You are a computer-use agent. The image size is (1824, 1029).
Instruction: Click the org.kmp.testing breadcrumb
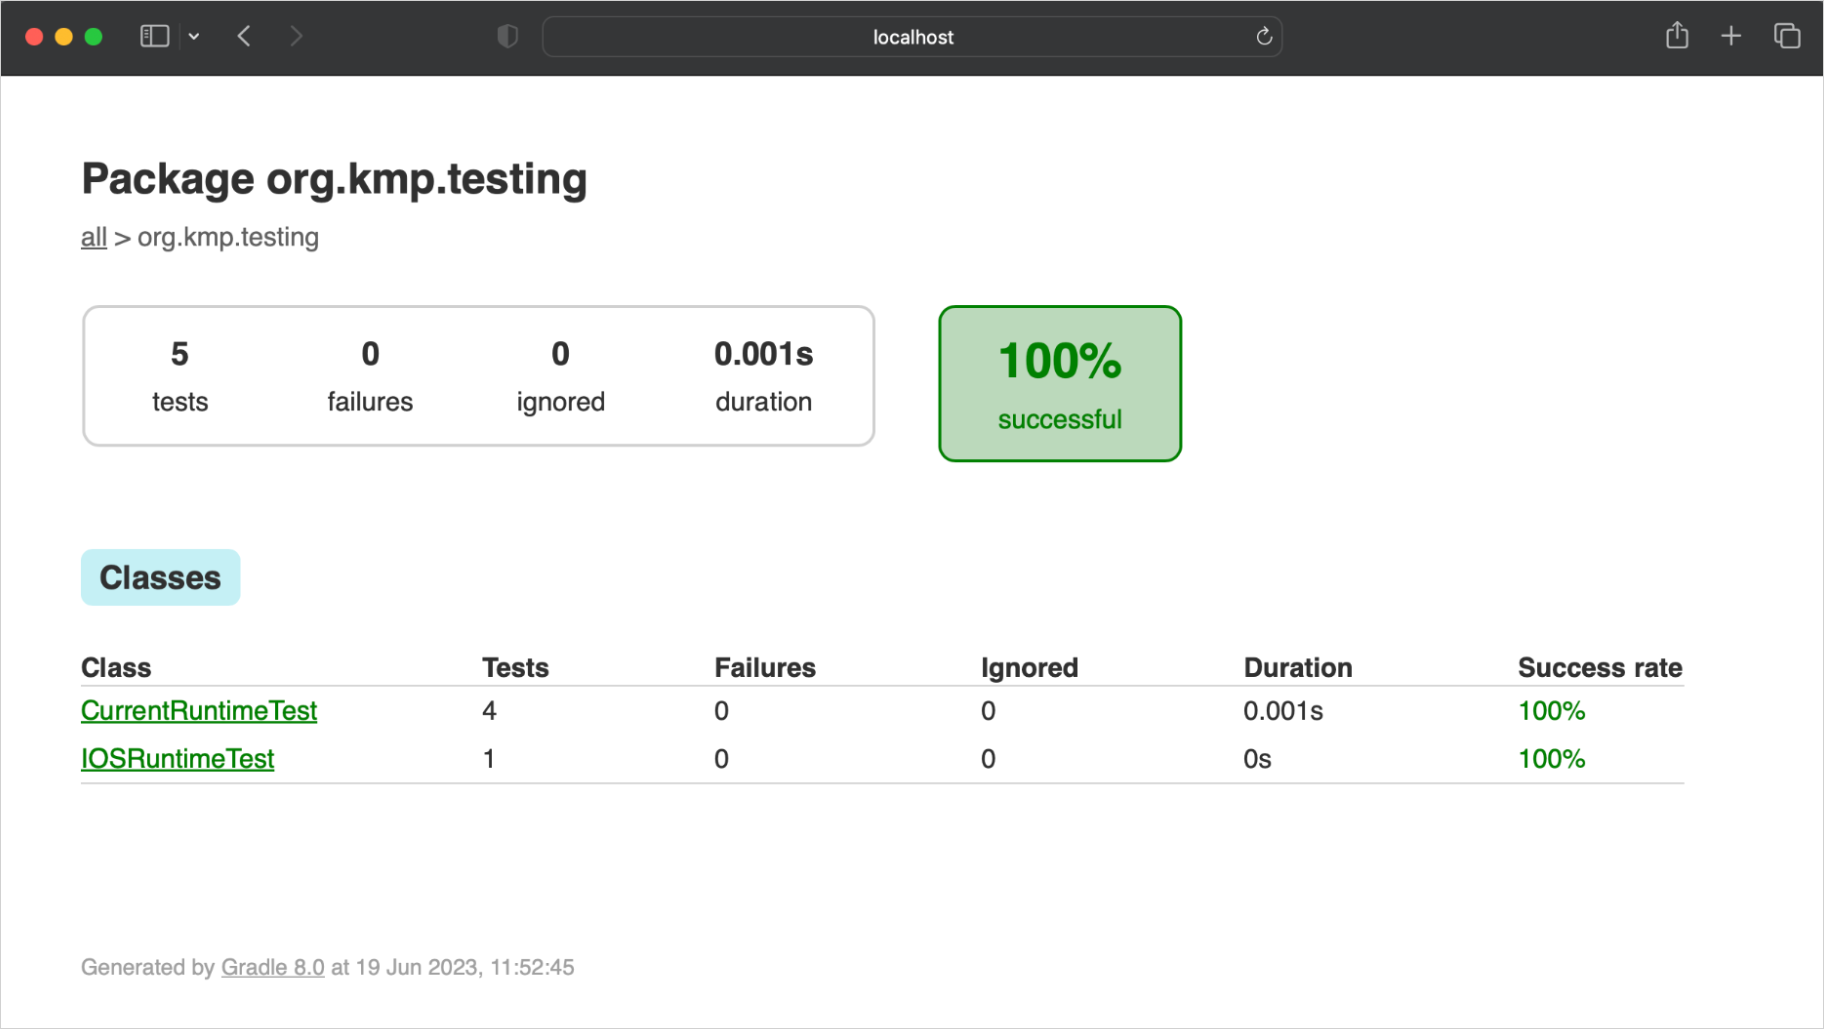tap(228, 237)
